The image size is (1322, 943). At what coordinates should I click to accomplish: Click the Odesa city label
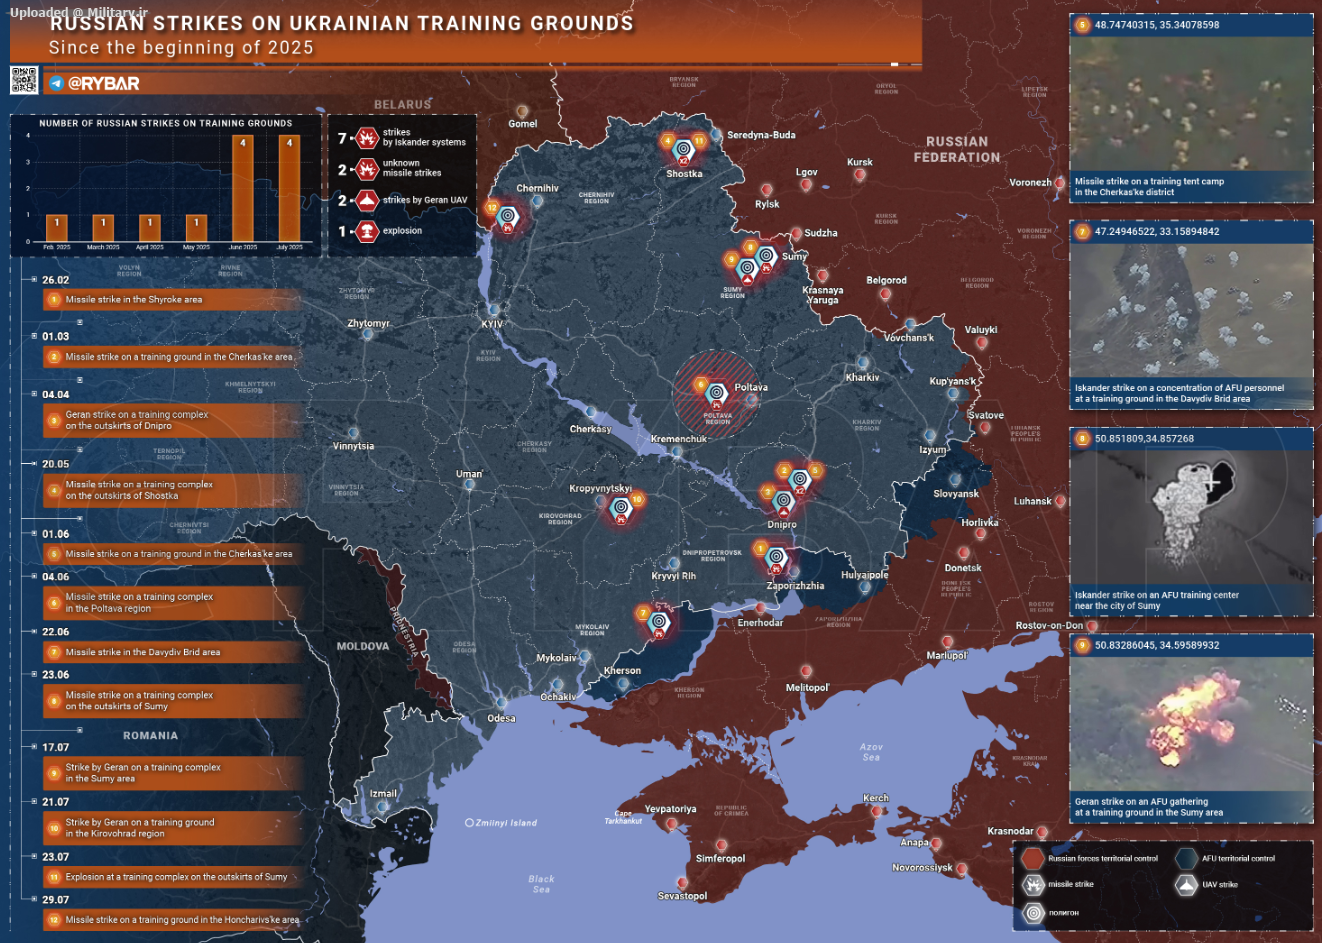(x=502, y=718)
